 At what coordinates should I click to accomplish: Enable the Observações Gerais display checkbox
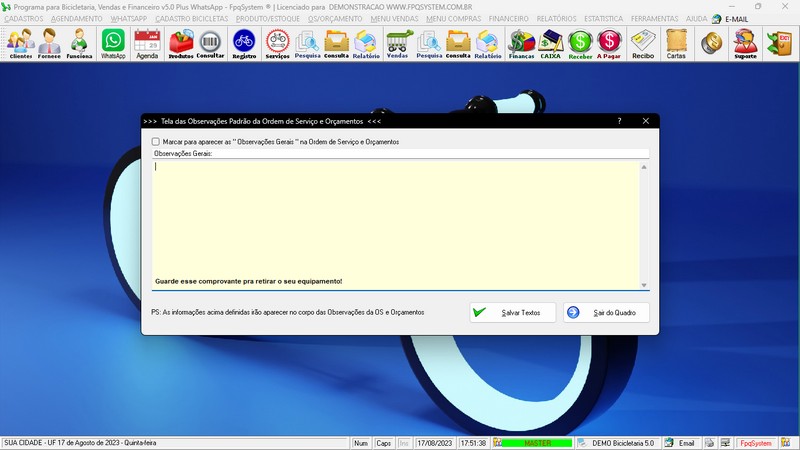[x=155, y=142]
